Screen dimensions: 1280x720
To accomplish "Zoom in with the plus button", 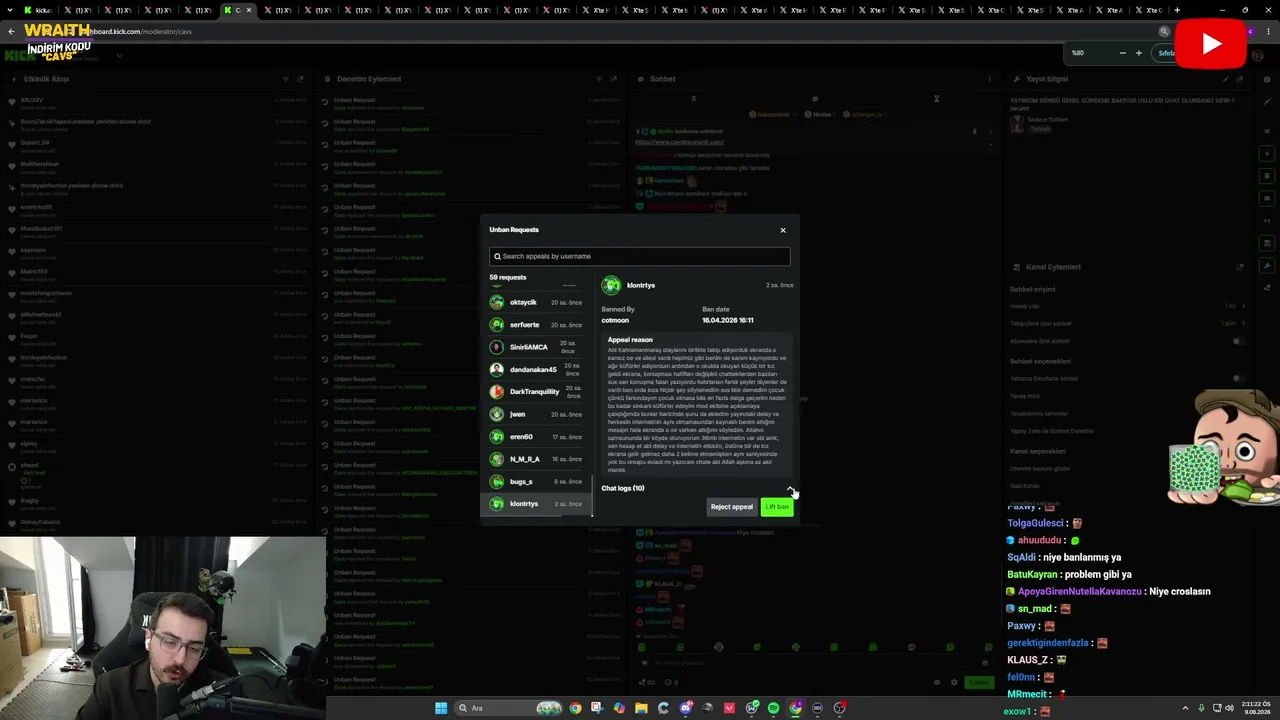I will (x=1138, y=53).
